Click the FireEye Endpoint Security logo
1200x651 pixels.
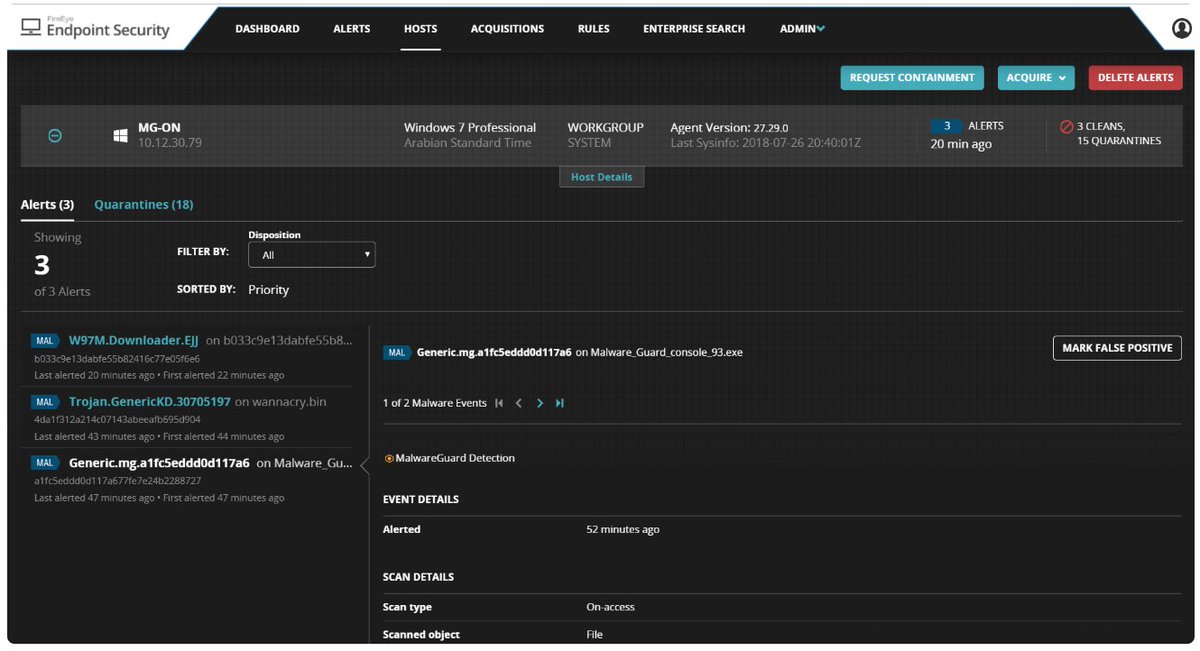click(x=95, y=29)
